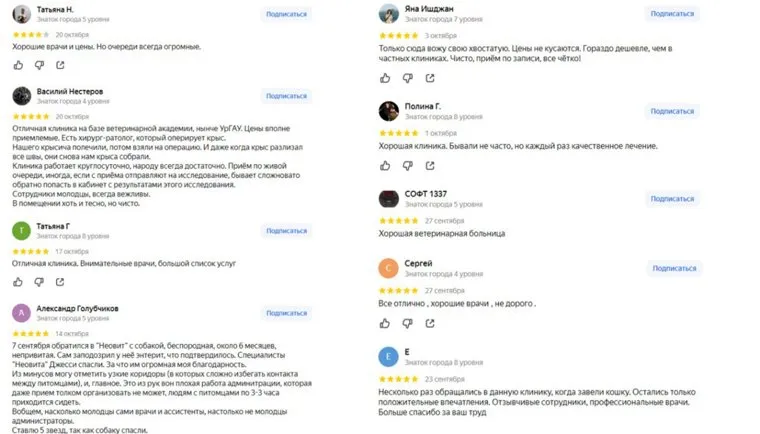Open Яна Ишджан's profile name link
The image size is (760, 434).
pyautogui.click(x=431, y=8)
